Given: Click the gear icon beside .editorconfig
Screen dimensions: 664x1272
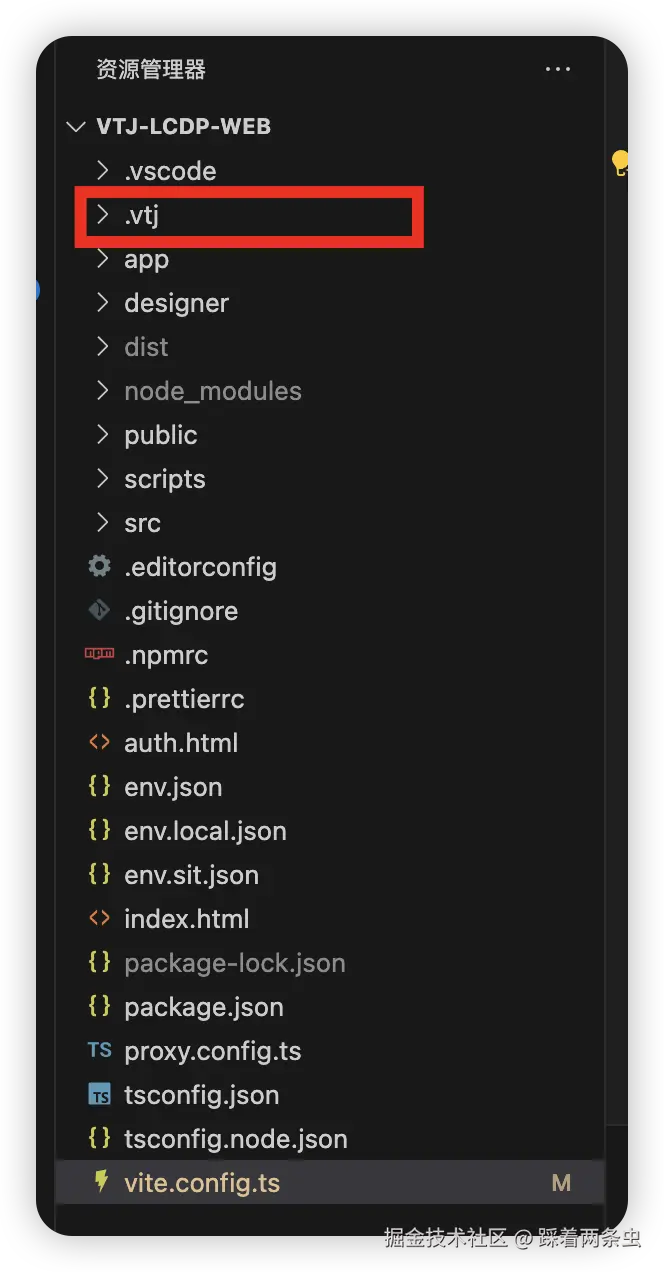Looking at the screenshot, I should pos(99,567).
